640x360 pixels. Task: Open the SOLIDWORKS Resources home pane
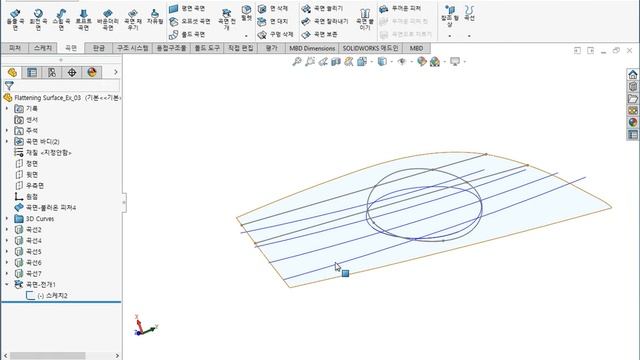(x=633, y=74)
